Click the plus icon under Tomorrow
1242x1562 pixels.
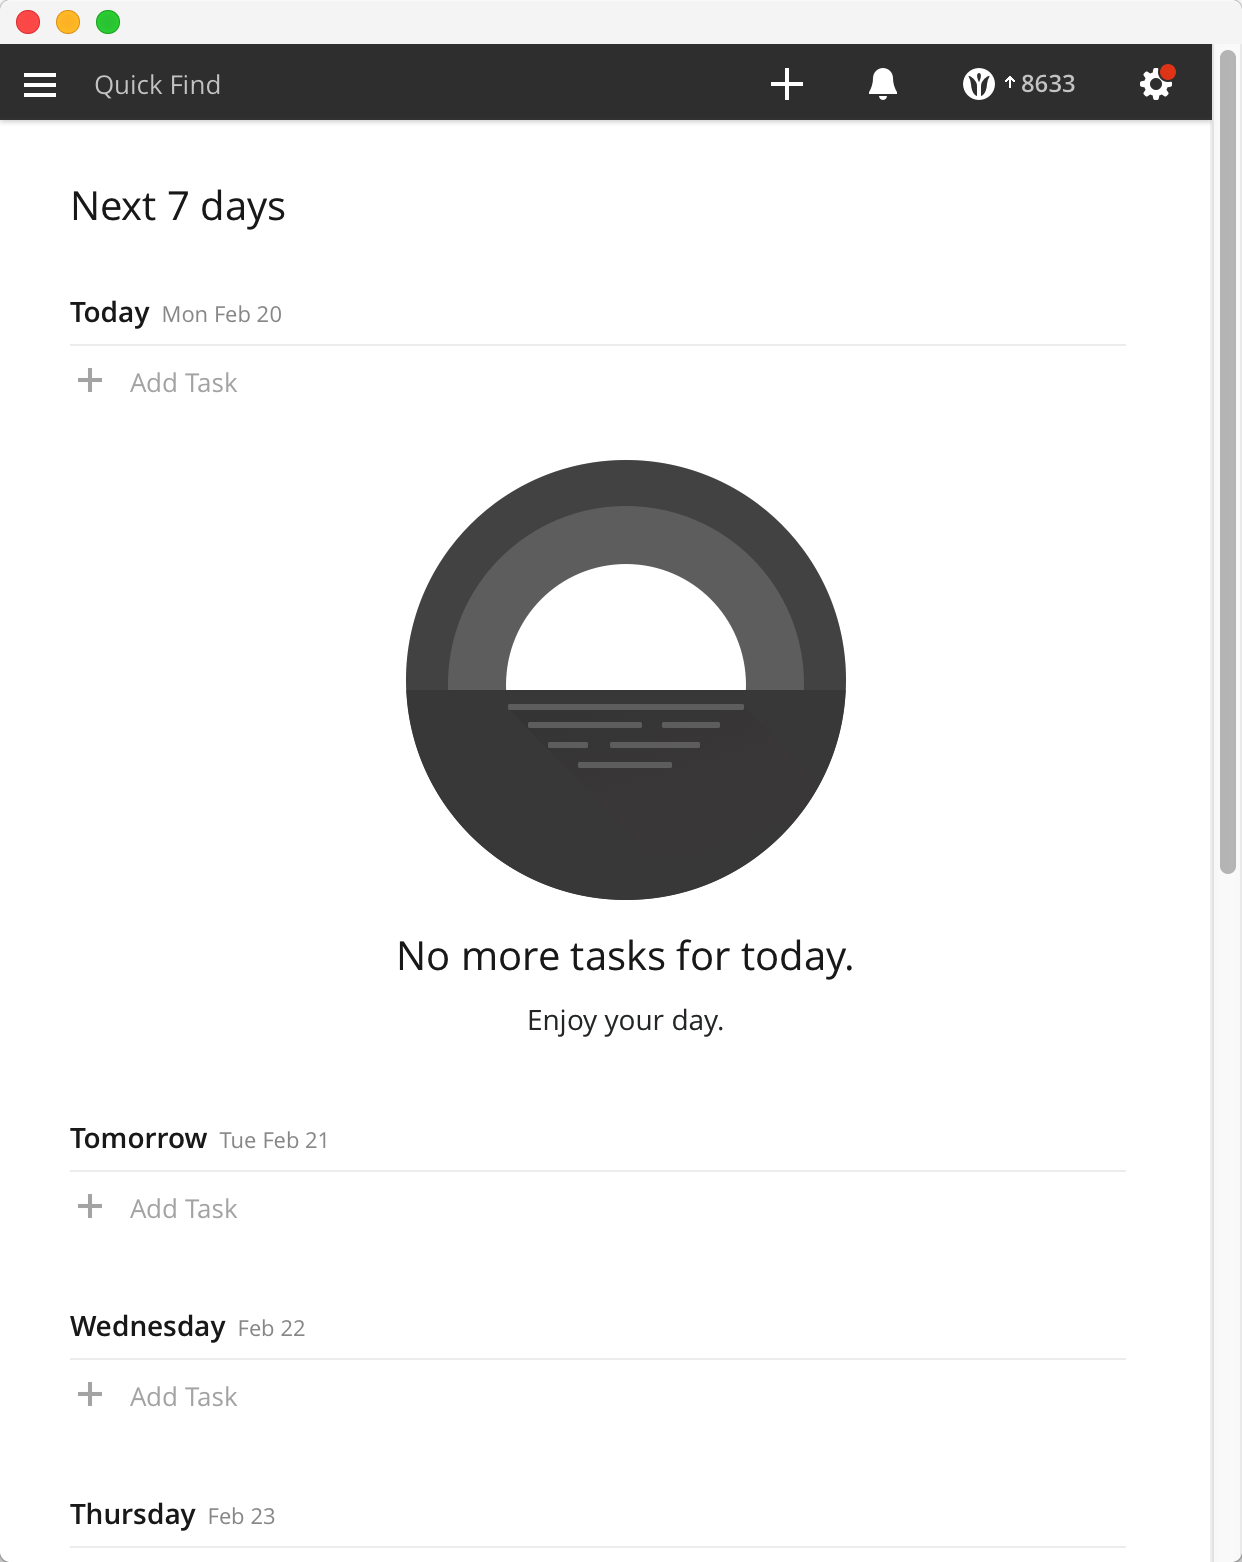(x=90, y=1207)
